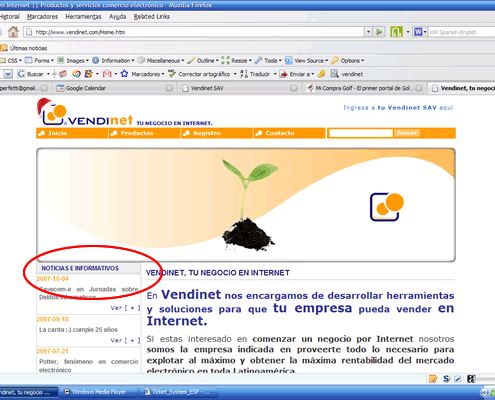Image resolution: width=495 pixels, height=400 pixels.
Task: Click the WordReference W search engine icon
Action: point(418,32)
